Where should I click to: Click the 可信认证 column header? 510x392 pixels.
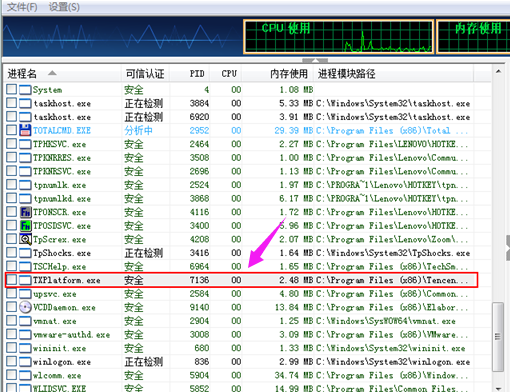point(145,73)
